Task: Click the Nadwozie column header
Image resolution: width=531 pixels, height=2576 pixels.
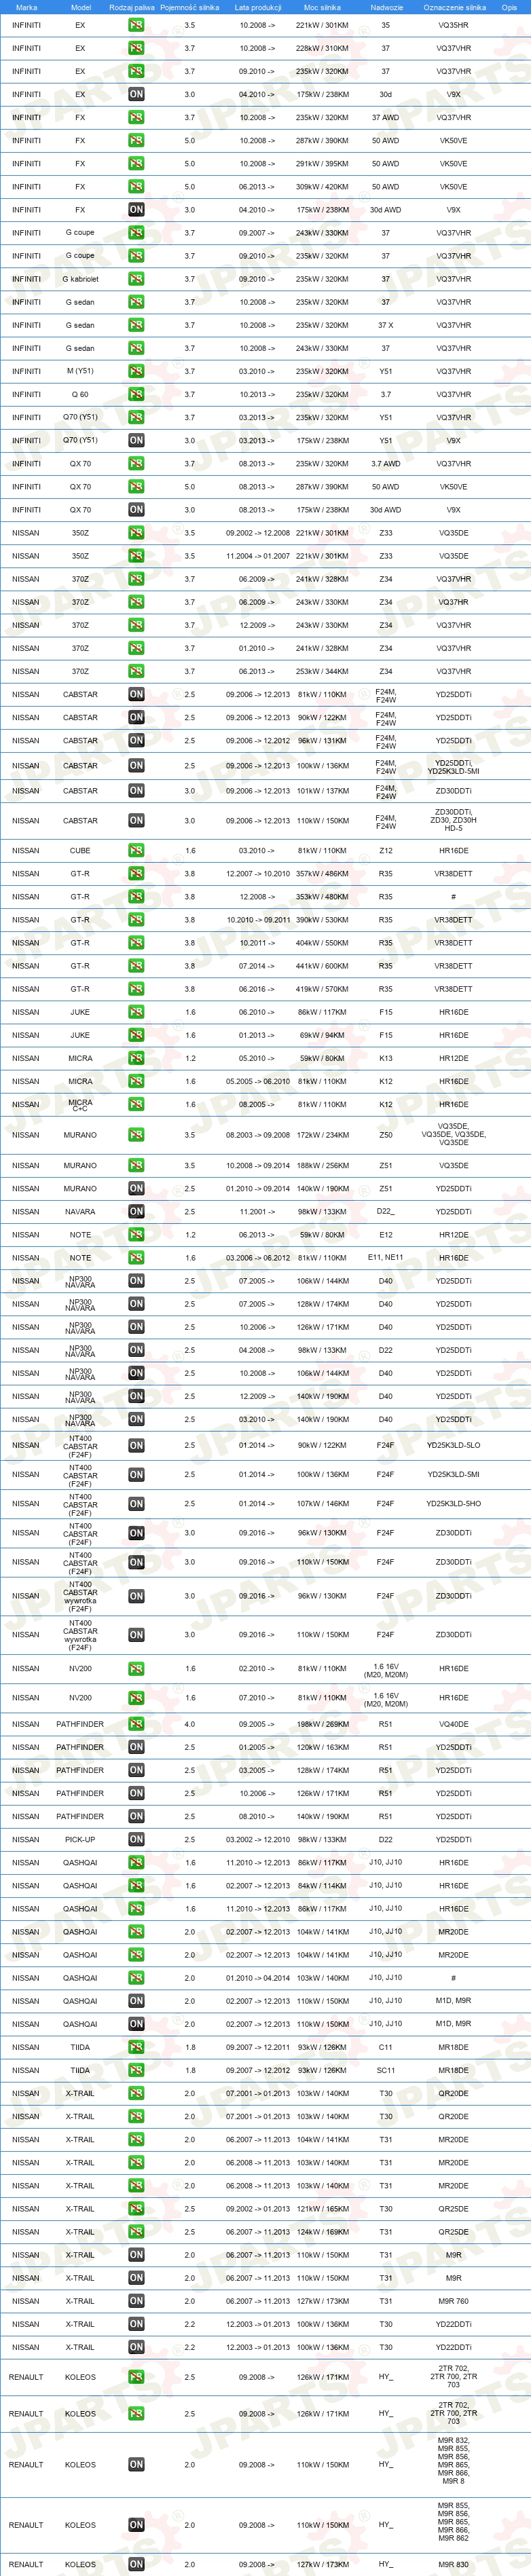Action: pyautogui.click(x=386, y=7)
